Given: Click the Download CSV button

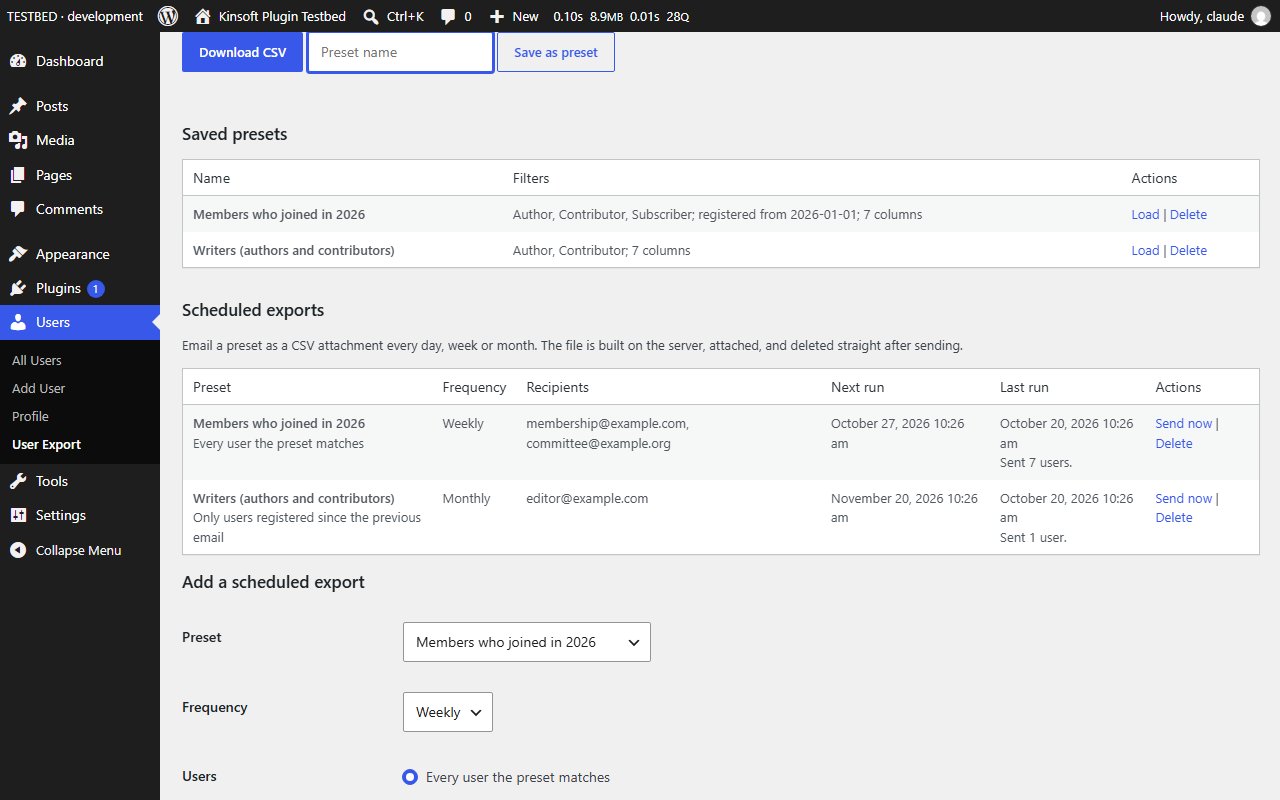Looking at the screenshot, I should [x=242, y=52].
